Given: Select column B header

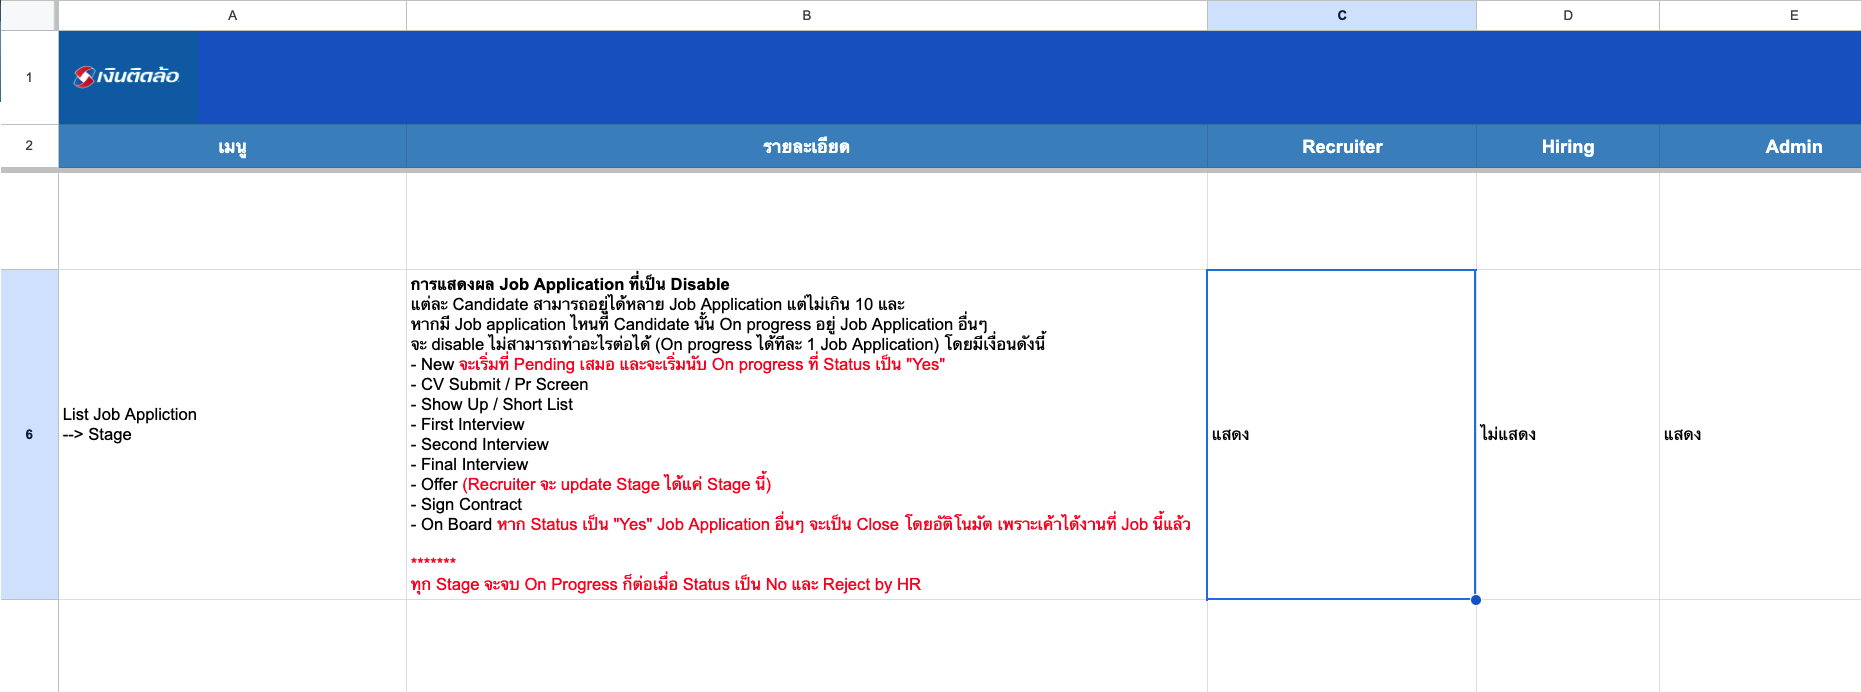Looking at the screenshot, I should click(x=806, y=15).
